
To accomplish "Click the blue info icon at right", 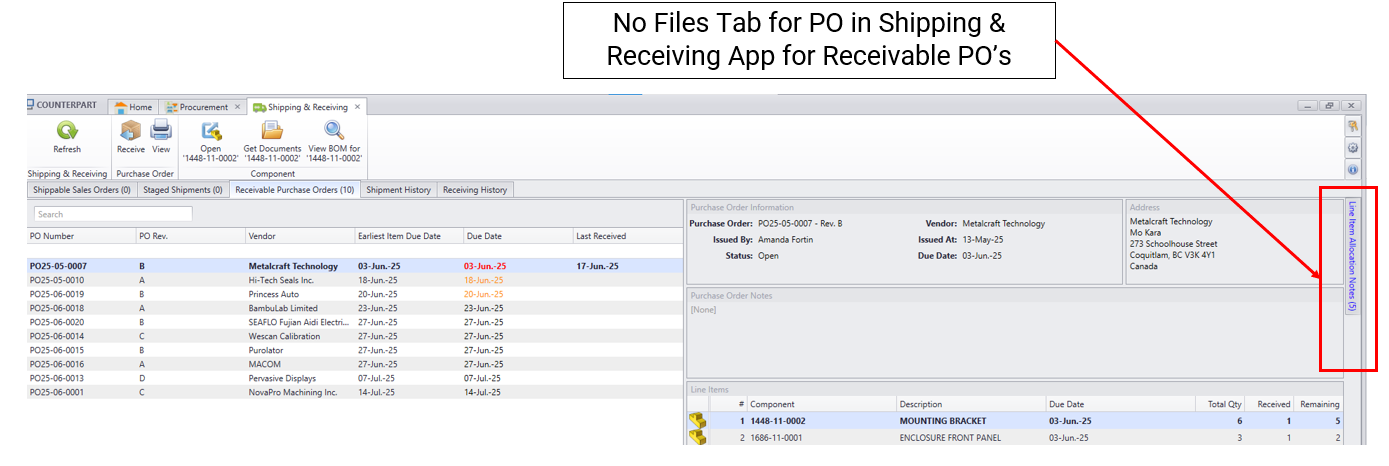I will click(x=1353, y=169).
